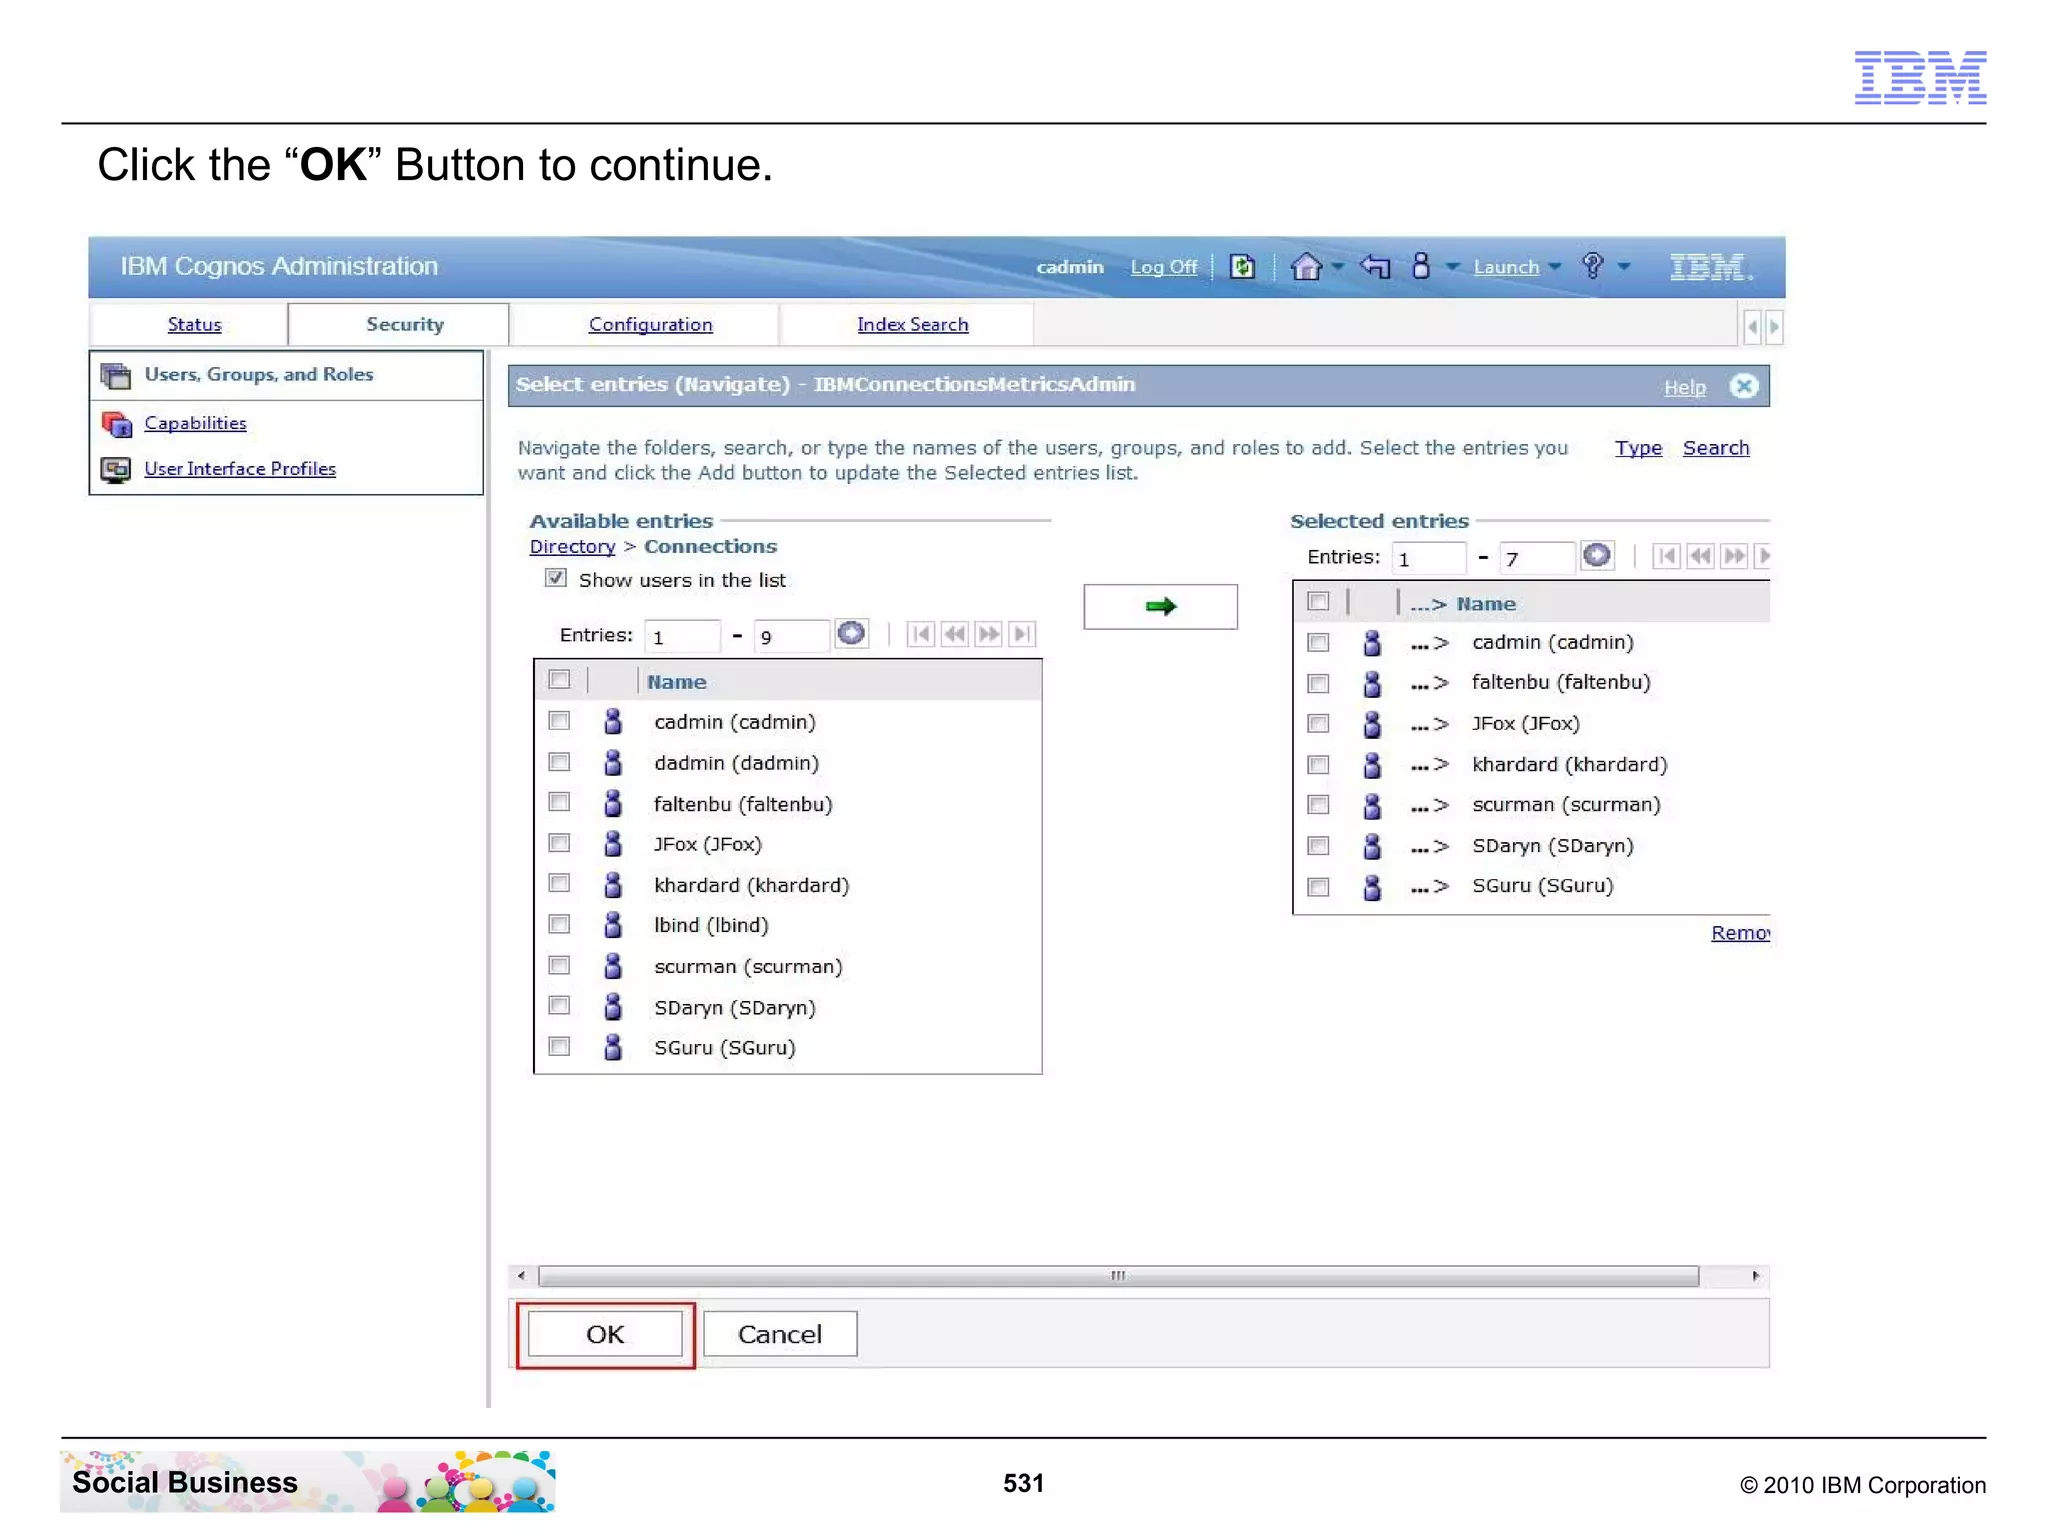The width and height of the screenshot is (2048, 1536).
Task: Click user icon beside JFox in selected entries
Action: 1372,724
